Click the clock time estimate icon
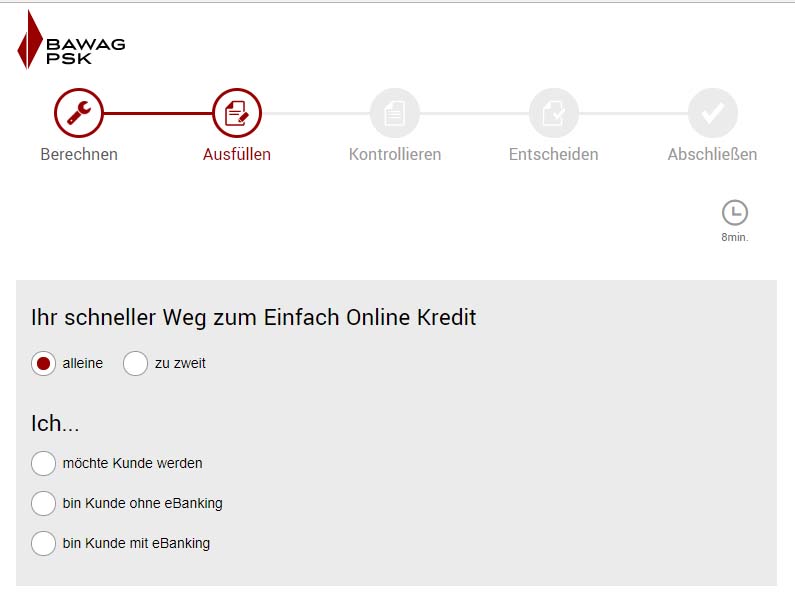Screen dimensions: 795x606 (x=735, y=212)
